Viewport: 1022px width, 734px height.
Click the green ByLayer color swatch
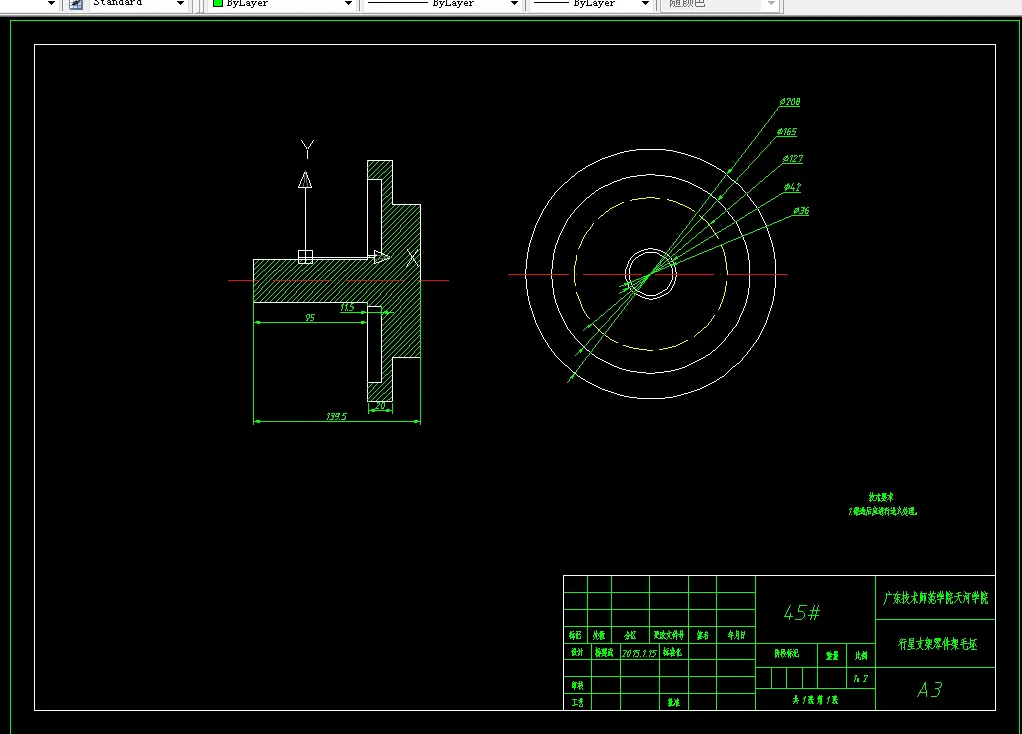(218, 3)
